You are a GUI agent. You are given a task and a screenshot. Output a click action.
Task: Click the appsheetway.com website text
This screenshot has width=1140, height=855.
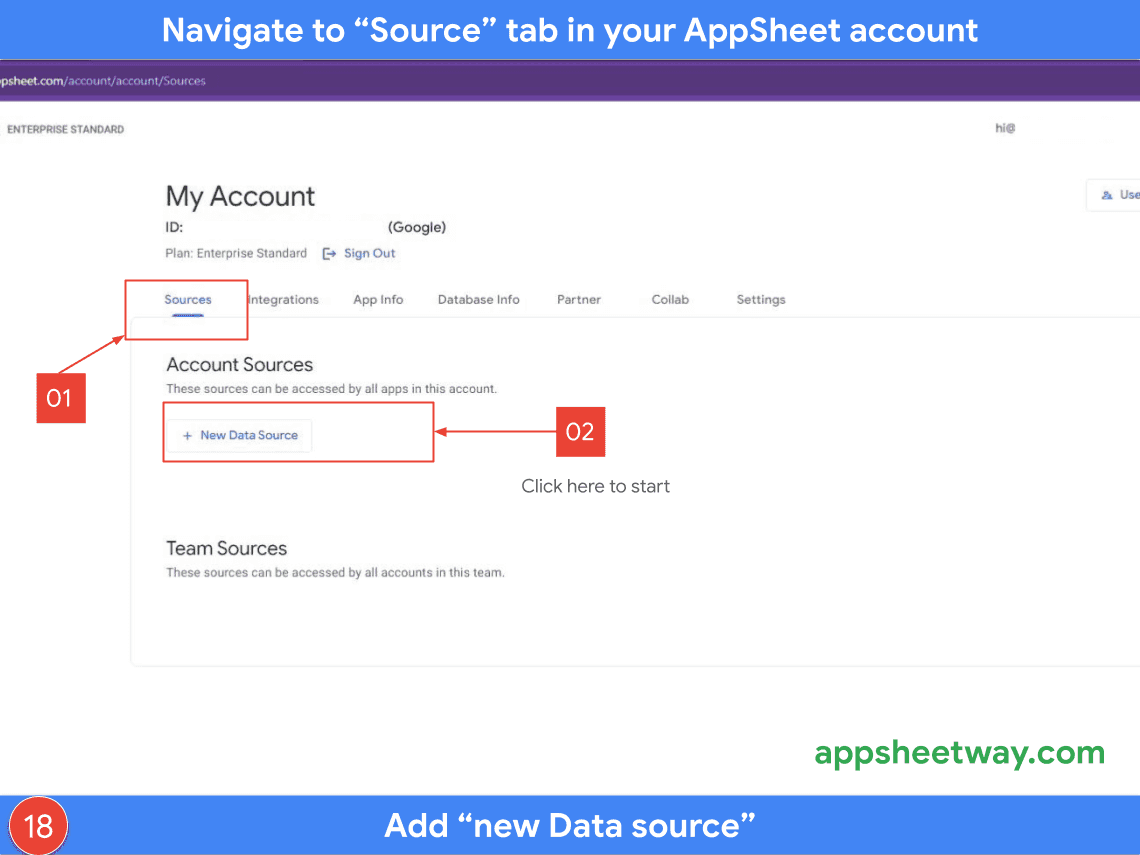coord(959,752)
